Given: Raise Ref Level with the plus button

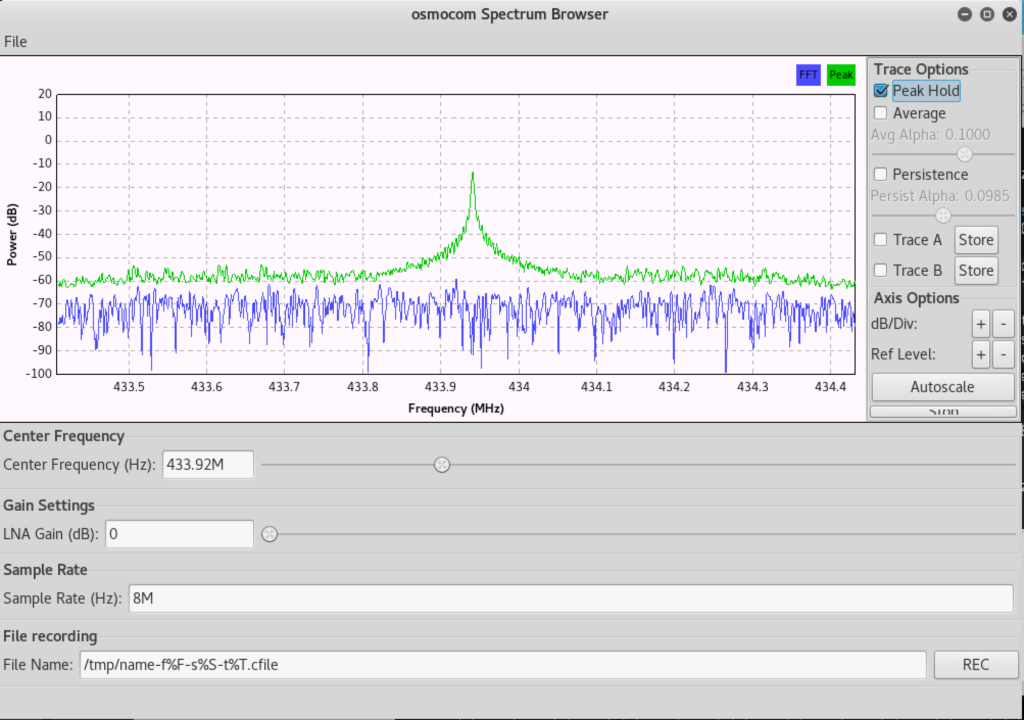Looking at the screenshot, I should pos(980,354).
